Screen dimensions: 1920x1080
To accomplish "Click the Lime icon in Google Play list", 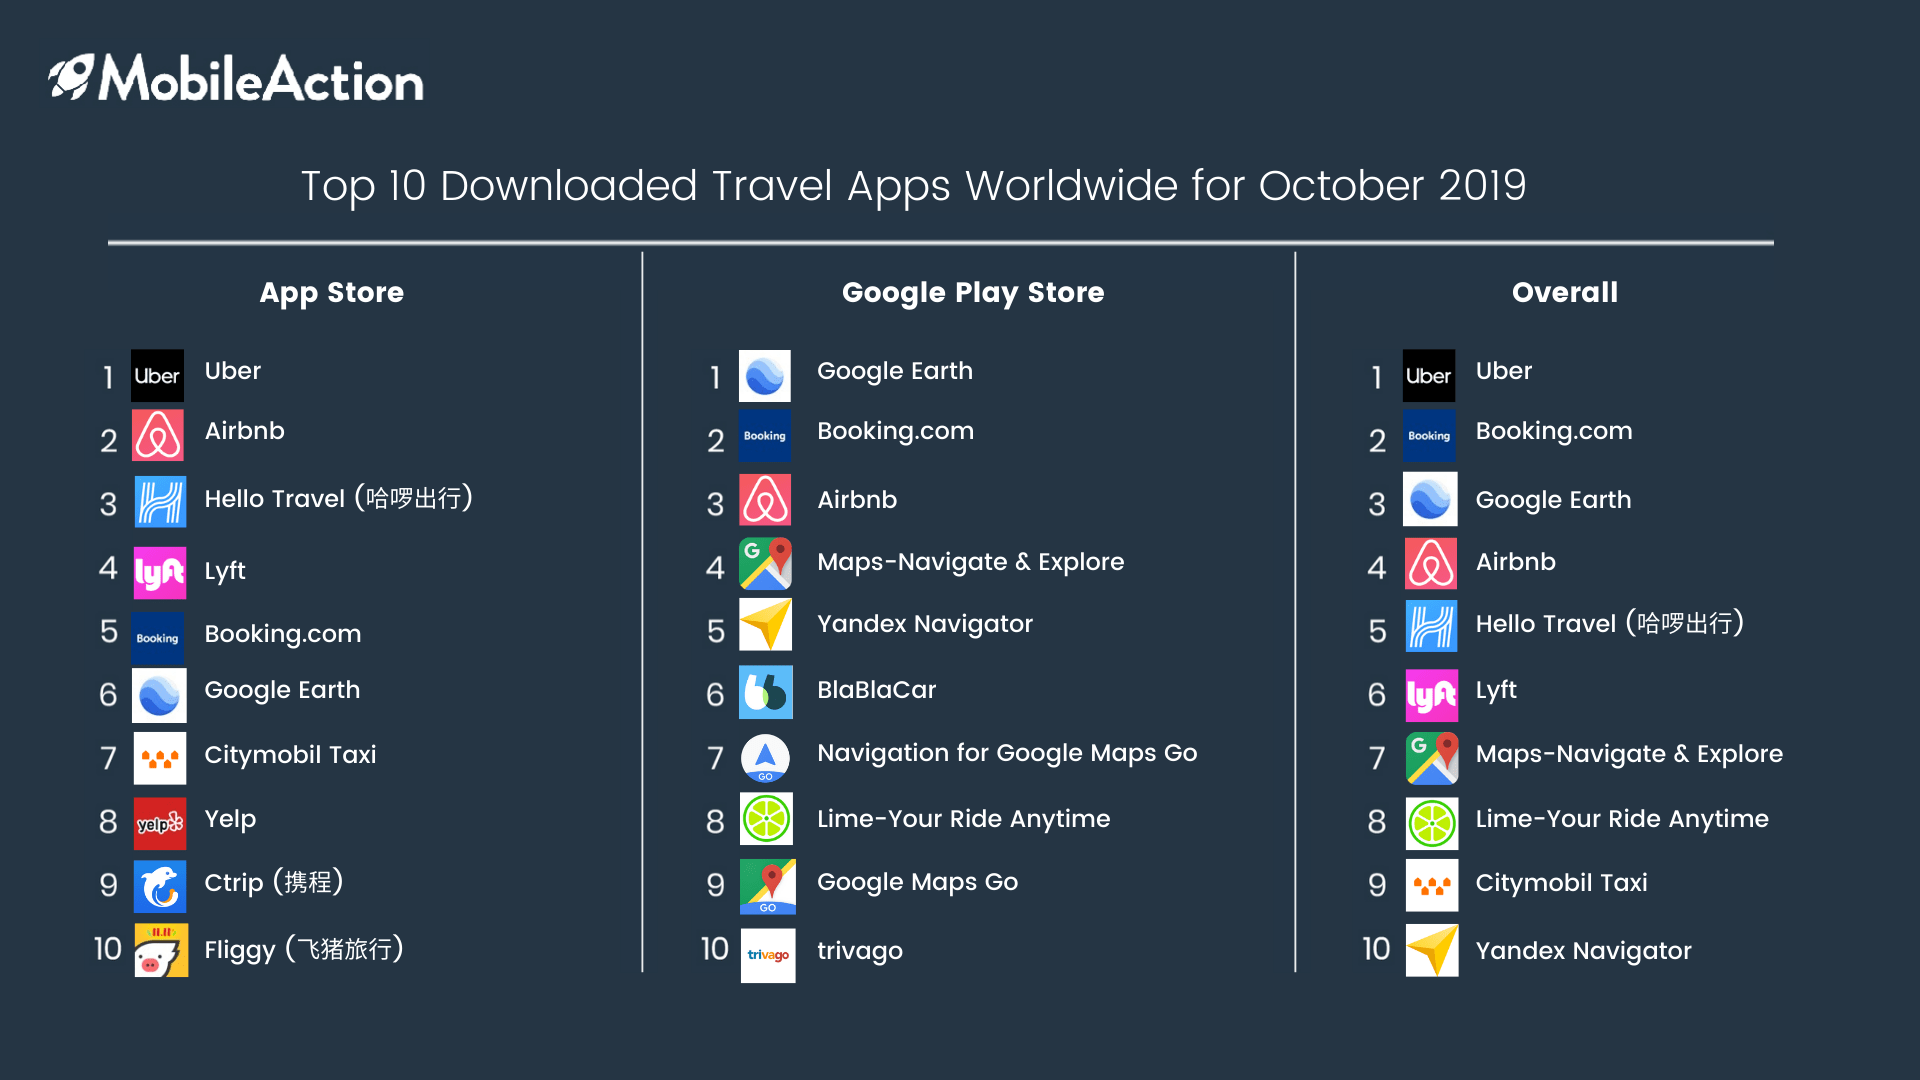I will point(767,819).
